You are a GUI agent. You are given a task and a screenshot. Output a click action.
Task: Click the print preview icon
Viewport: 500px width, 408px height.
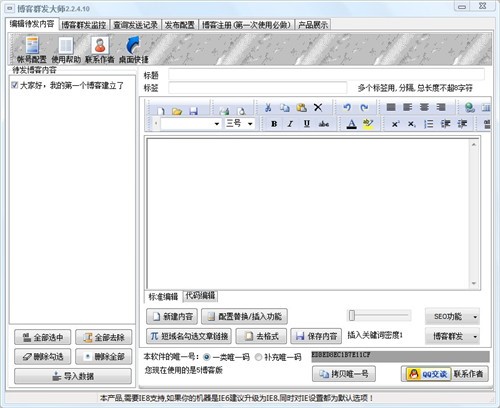(241, 110)
